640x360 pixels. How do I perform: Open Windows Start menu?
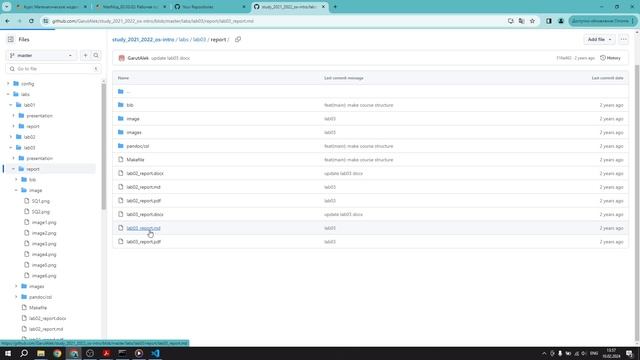[x=8, y=353]
